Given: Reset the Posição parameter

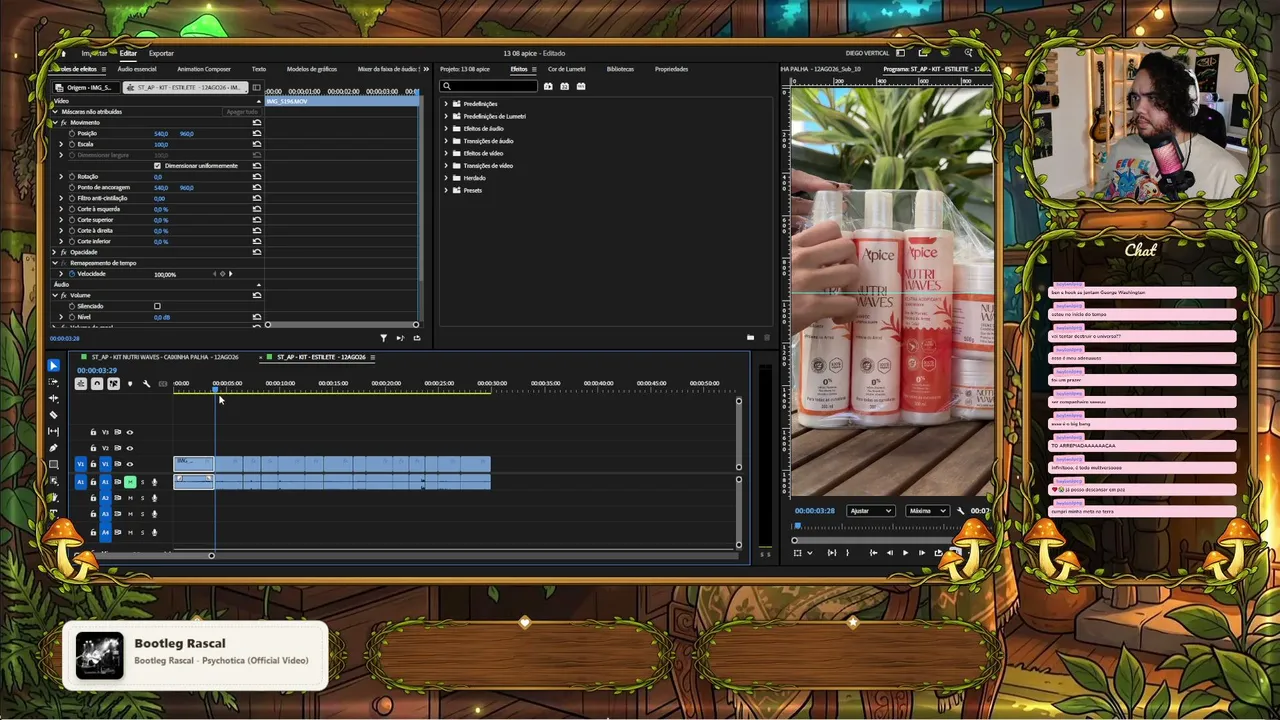Looking at the screenshot, I should [x=257, y=133].
